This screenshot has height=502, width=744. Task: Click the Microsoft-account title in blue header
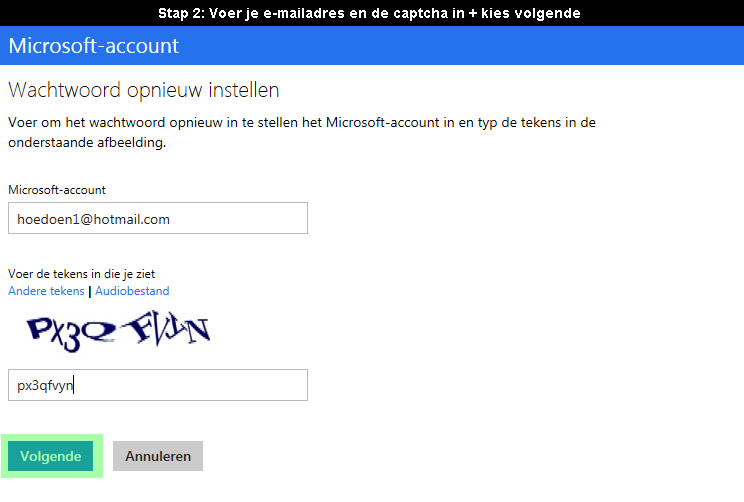[93, 46]
